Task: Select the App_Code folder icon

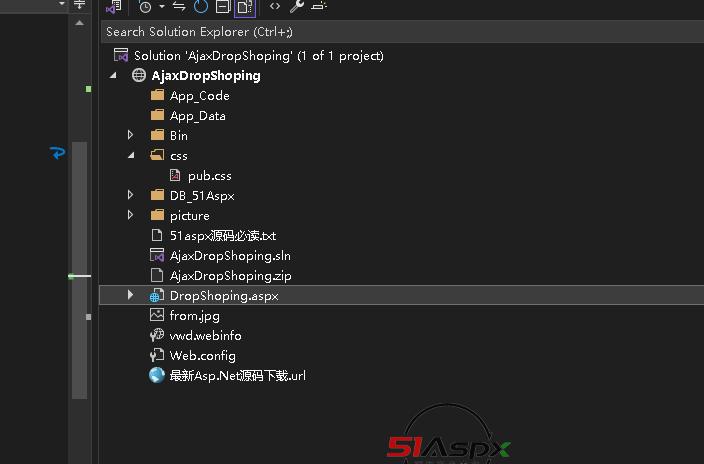Action: 157,95
